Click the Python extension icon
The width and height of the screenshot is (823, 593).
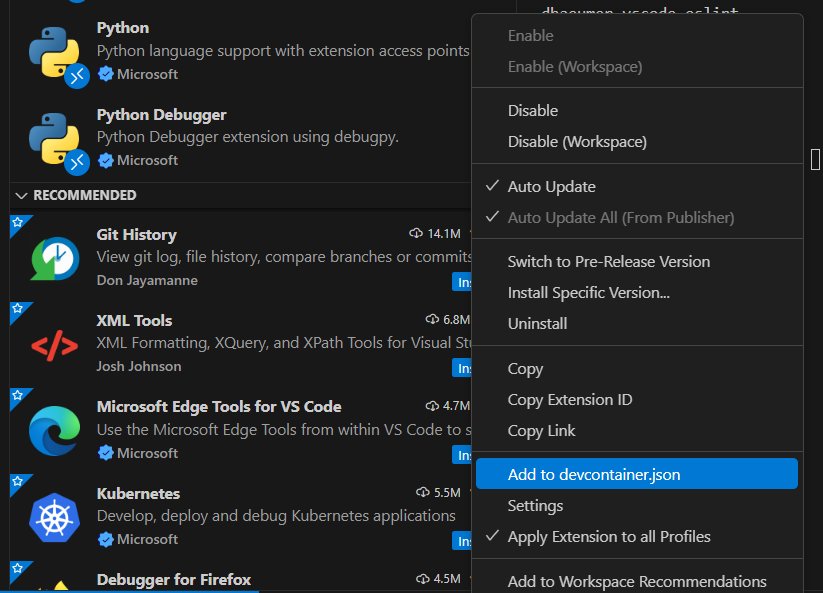point(54,53)
